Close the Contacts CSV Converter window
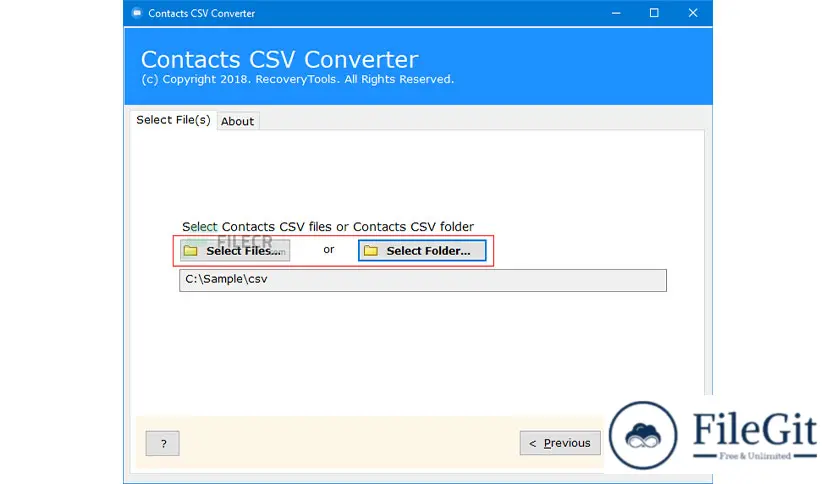The image size is (836, 484). pyautogui.click(x=693, y=13)
